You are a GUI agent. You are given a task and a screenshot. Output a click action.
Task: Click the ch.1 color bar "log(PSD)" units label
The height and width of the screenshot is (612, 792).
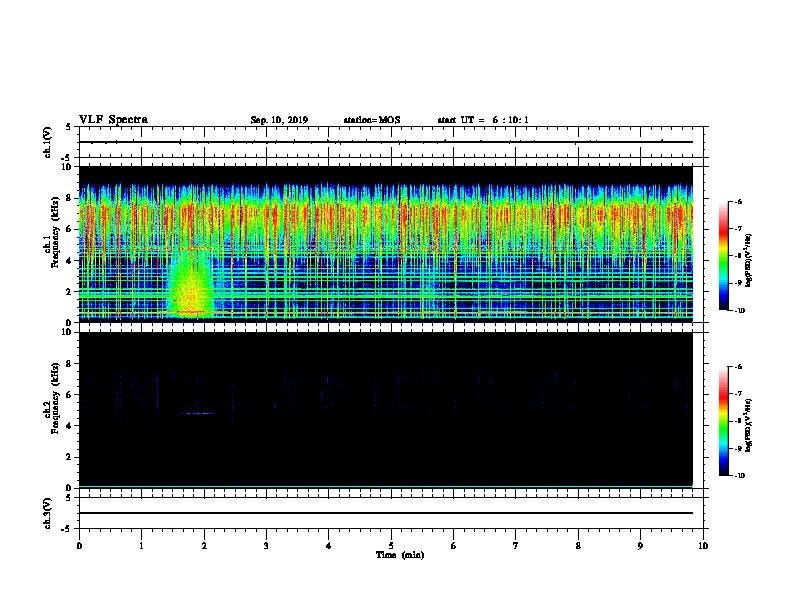tap(749, 260)
